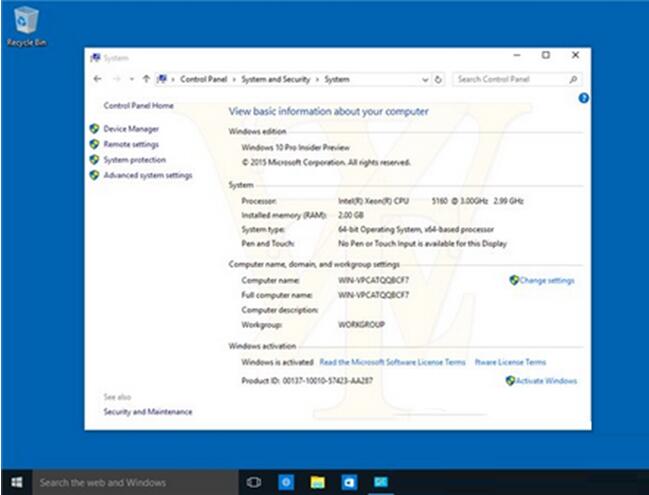Select System and Security breadcrumb
Screen dimensions: 649x495
(276, 79)
